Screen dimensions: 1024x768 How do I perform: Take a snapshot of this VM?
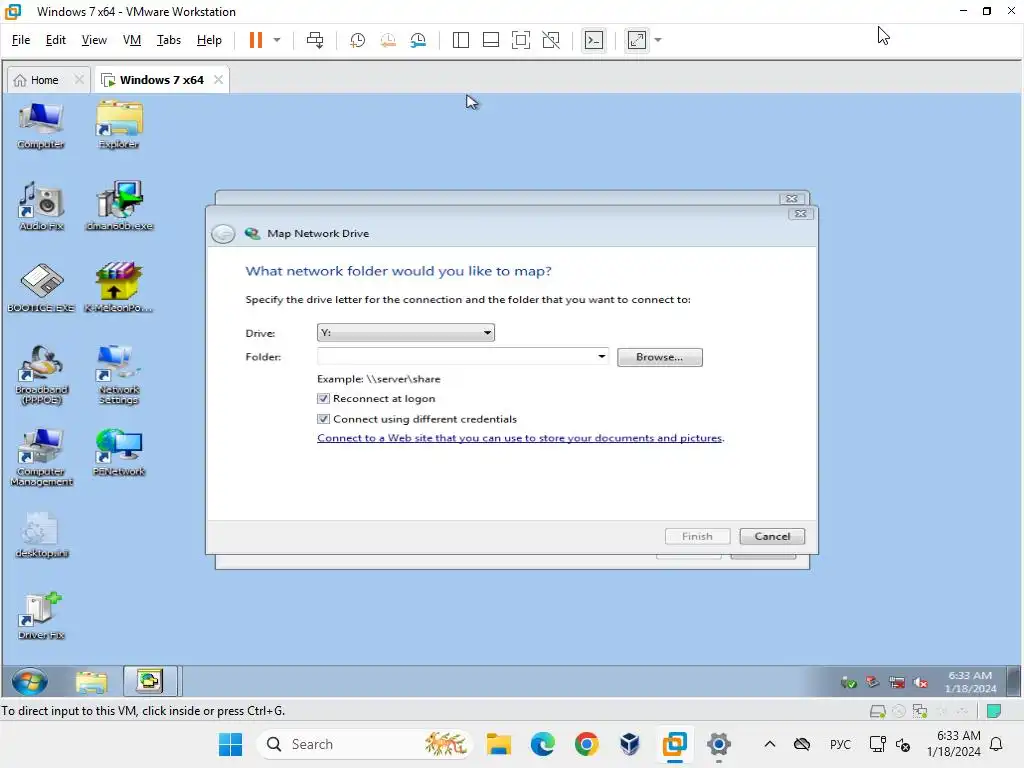pos(357,40)
